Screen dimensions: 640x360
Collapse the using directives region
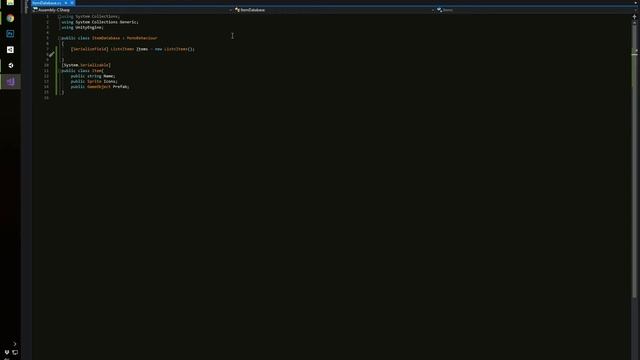(x=59, y=17)
